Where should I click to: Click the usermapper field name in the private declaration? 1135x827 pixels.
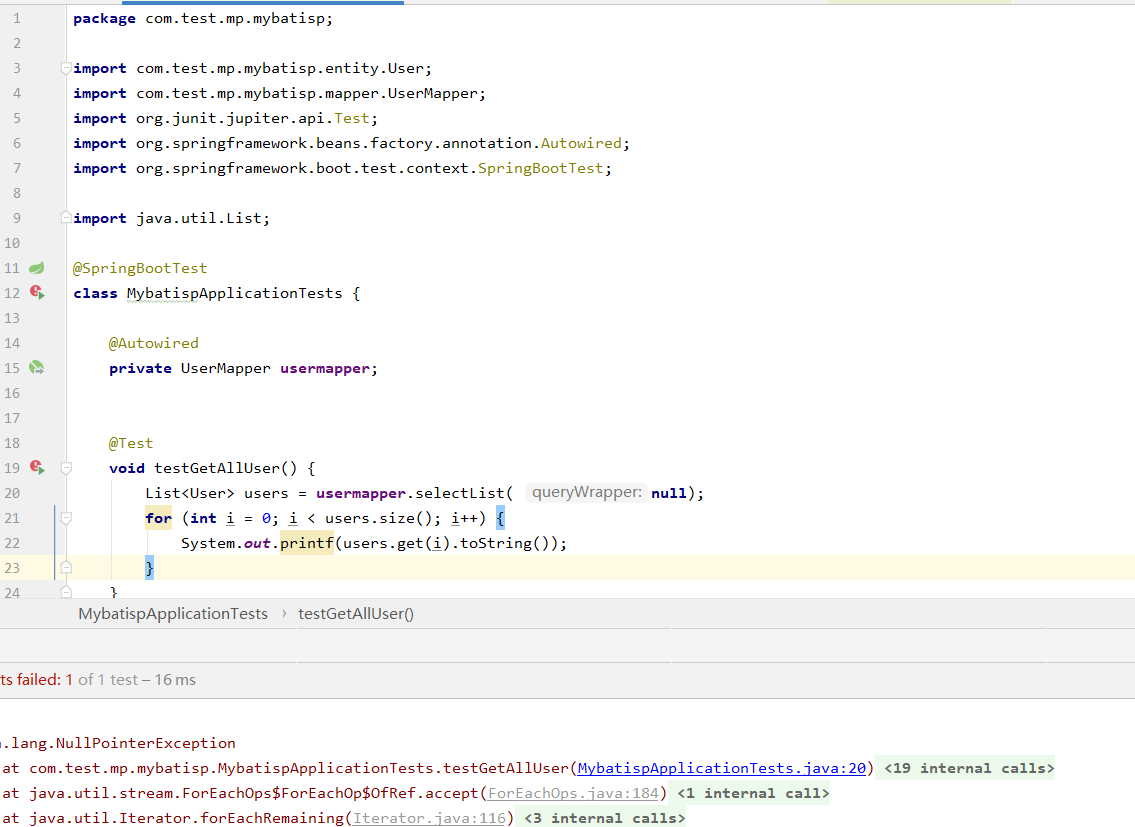325,369
